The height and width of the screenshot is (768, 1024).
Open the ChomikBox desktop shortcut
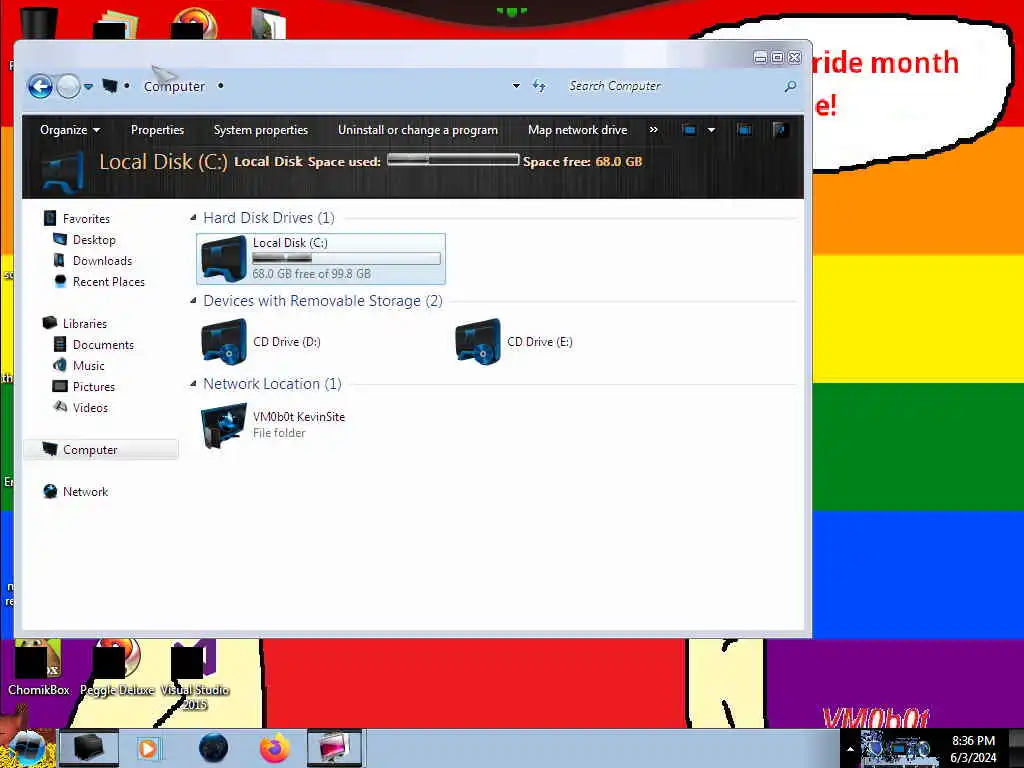(x=38, y=667)
